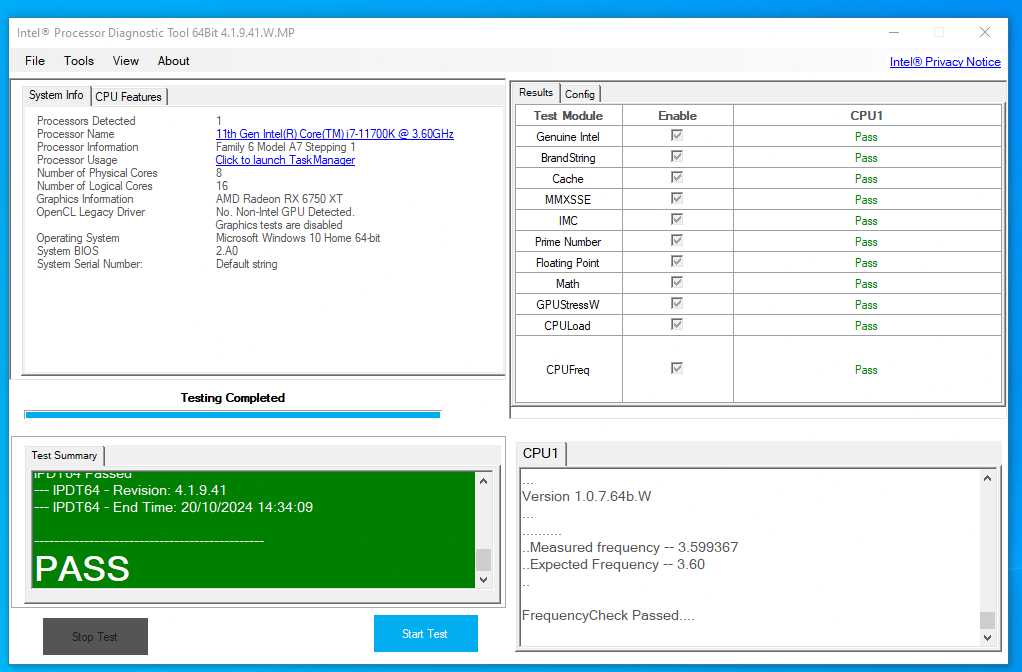
Task: Open the Intel Privacy Notice link
Action: click(945, 61)
